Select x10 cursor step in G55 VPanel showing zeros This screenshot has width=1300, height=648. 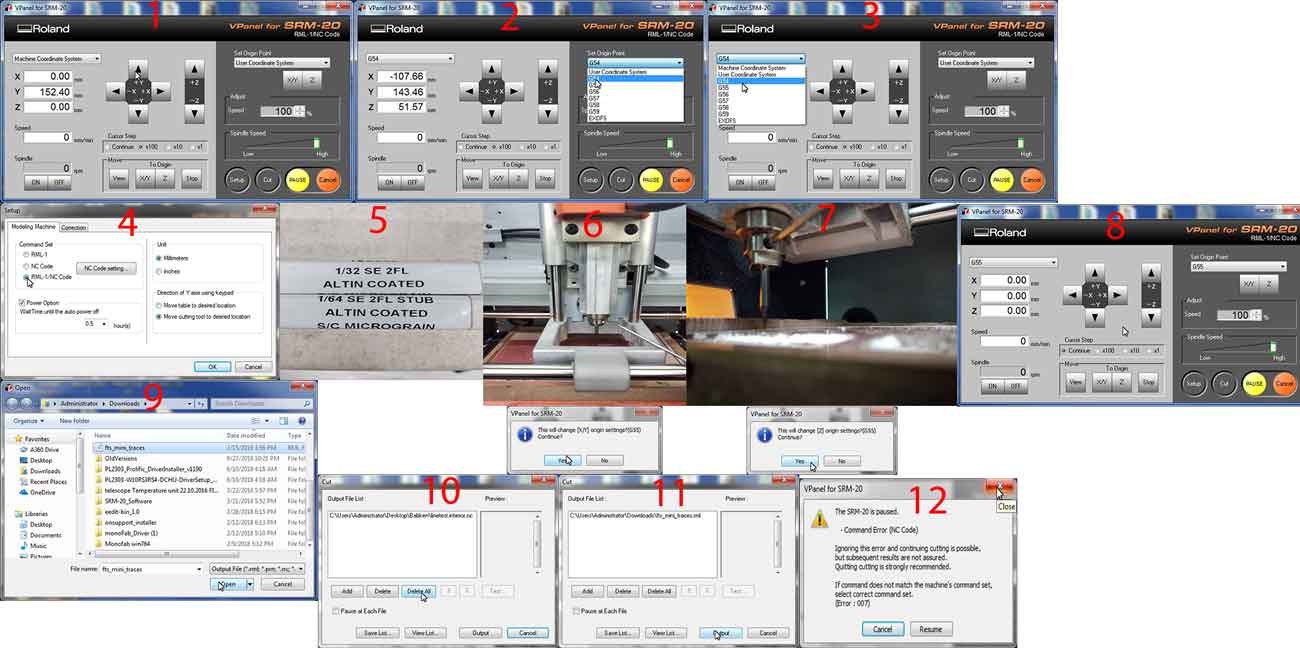point(1122,350)
